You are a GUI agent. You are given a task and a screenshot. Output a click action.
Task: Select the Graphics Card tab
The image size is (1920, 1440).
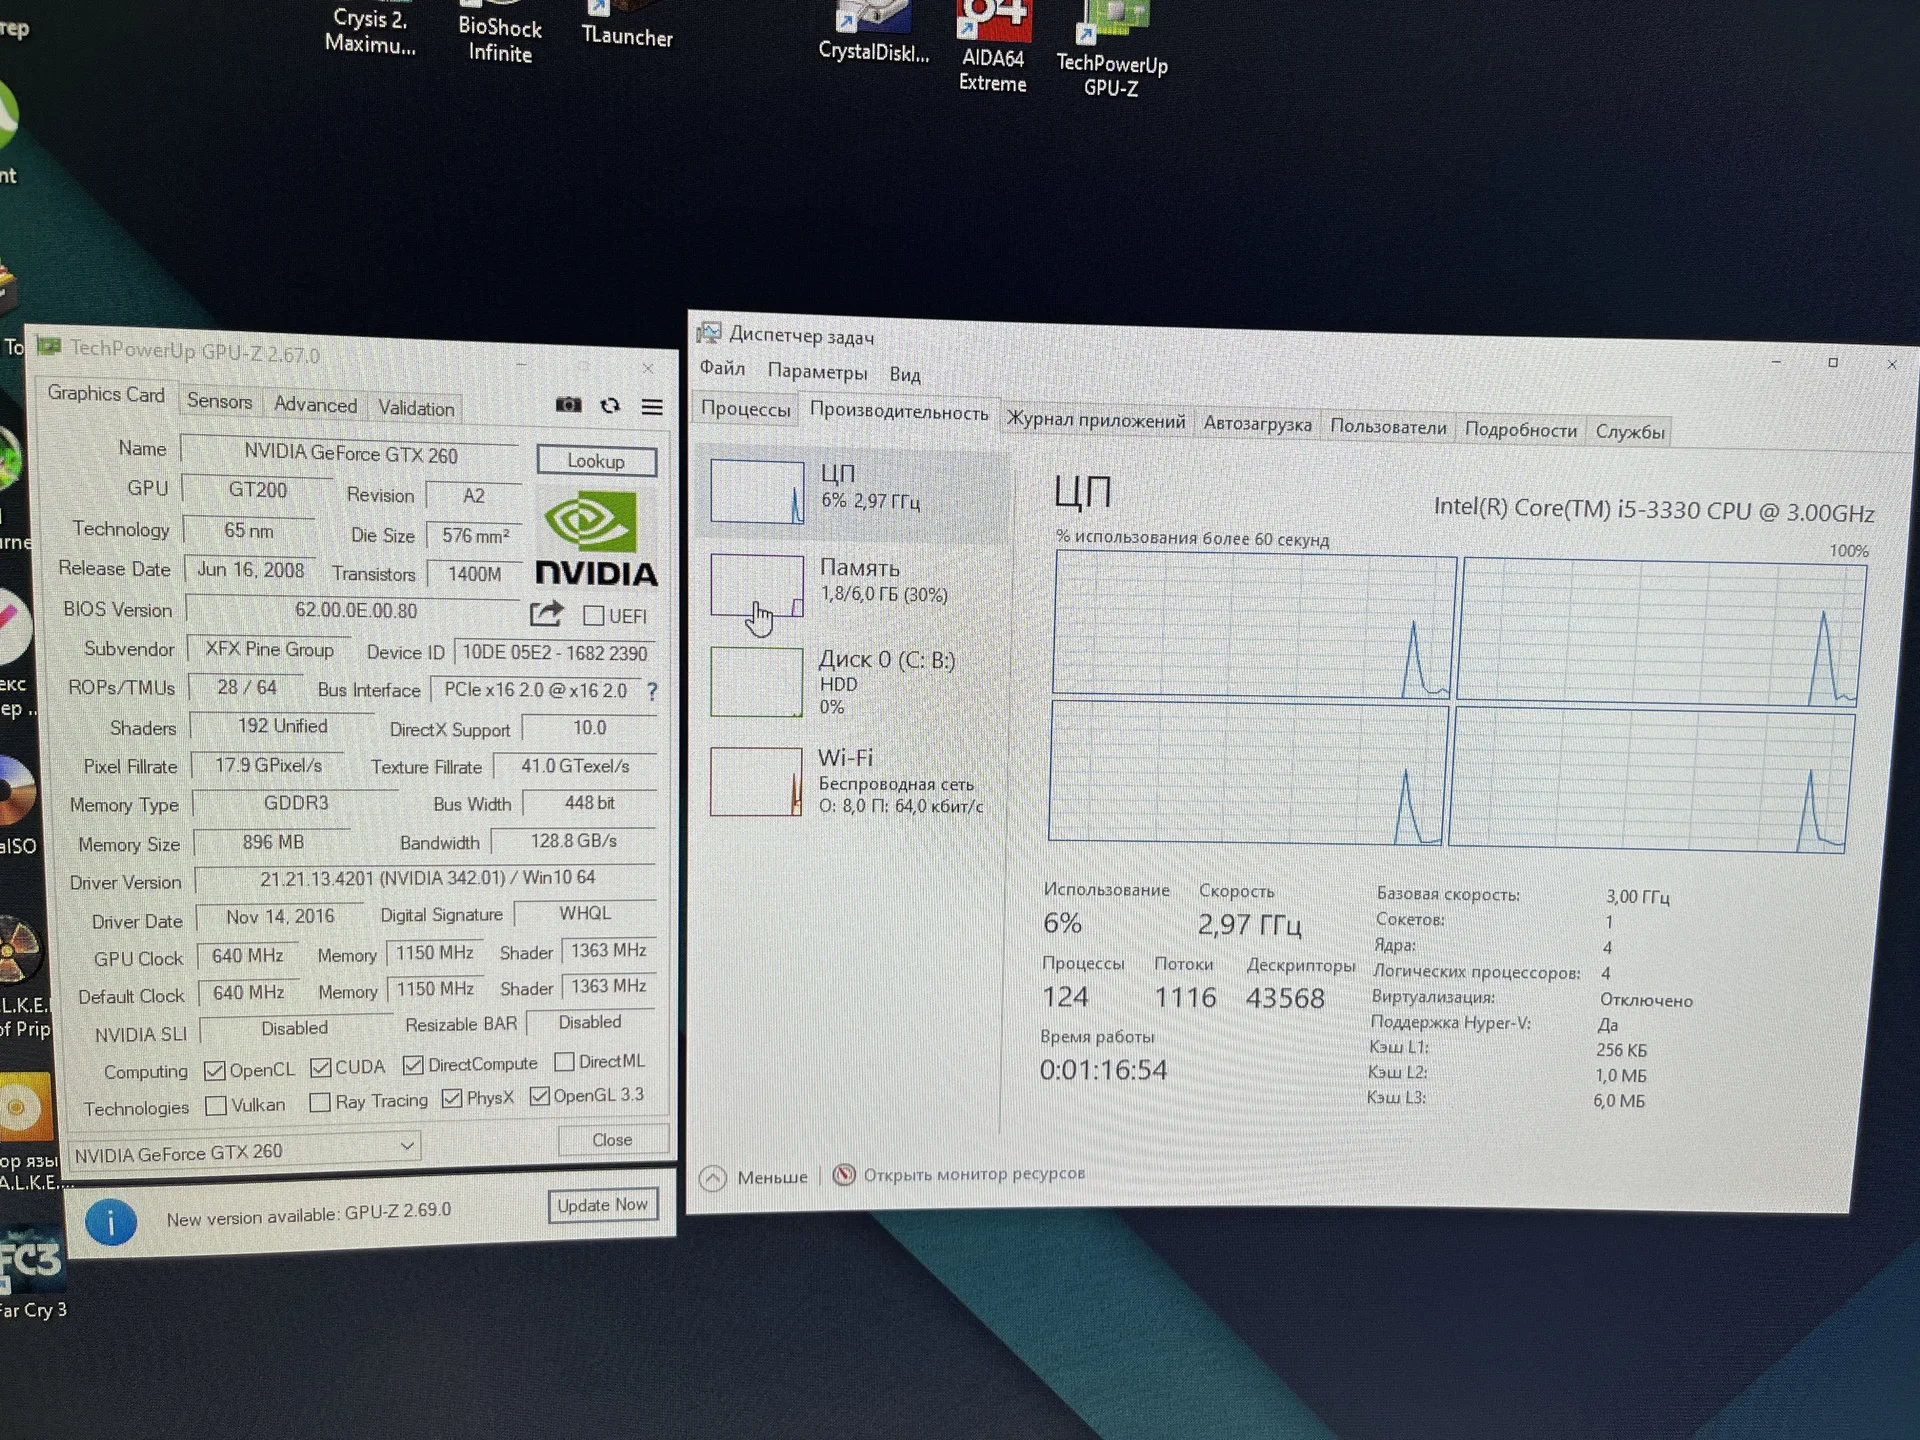click(106, 394)
